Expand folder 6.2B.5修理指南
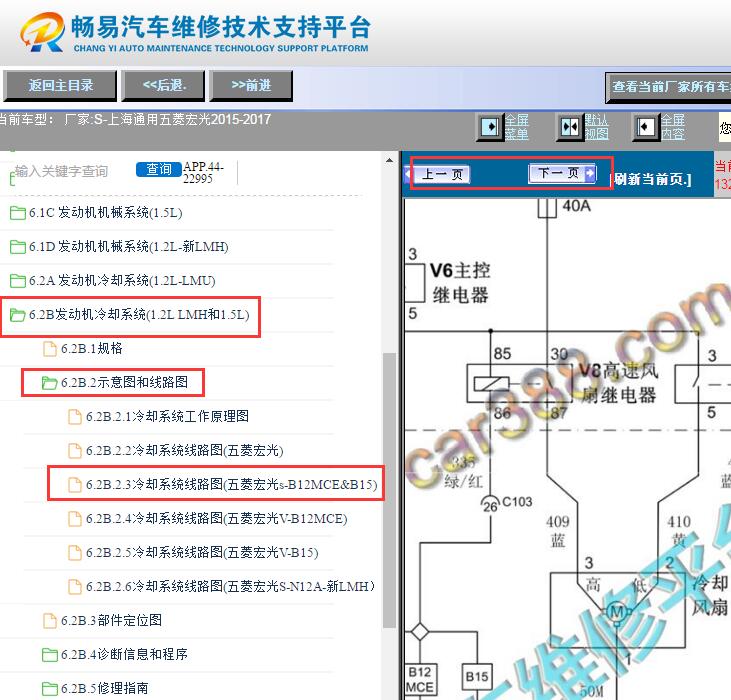Screen dimensions: 731x700 pos(105,688)
